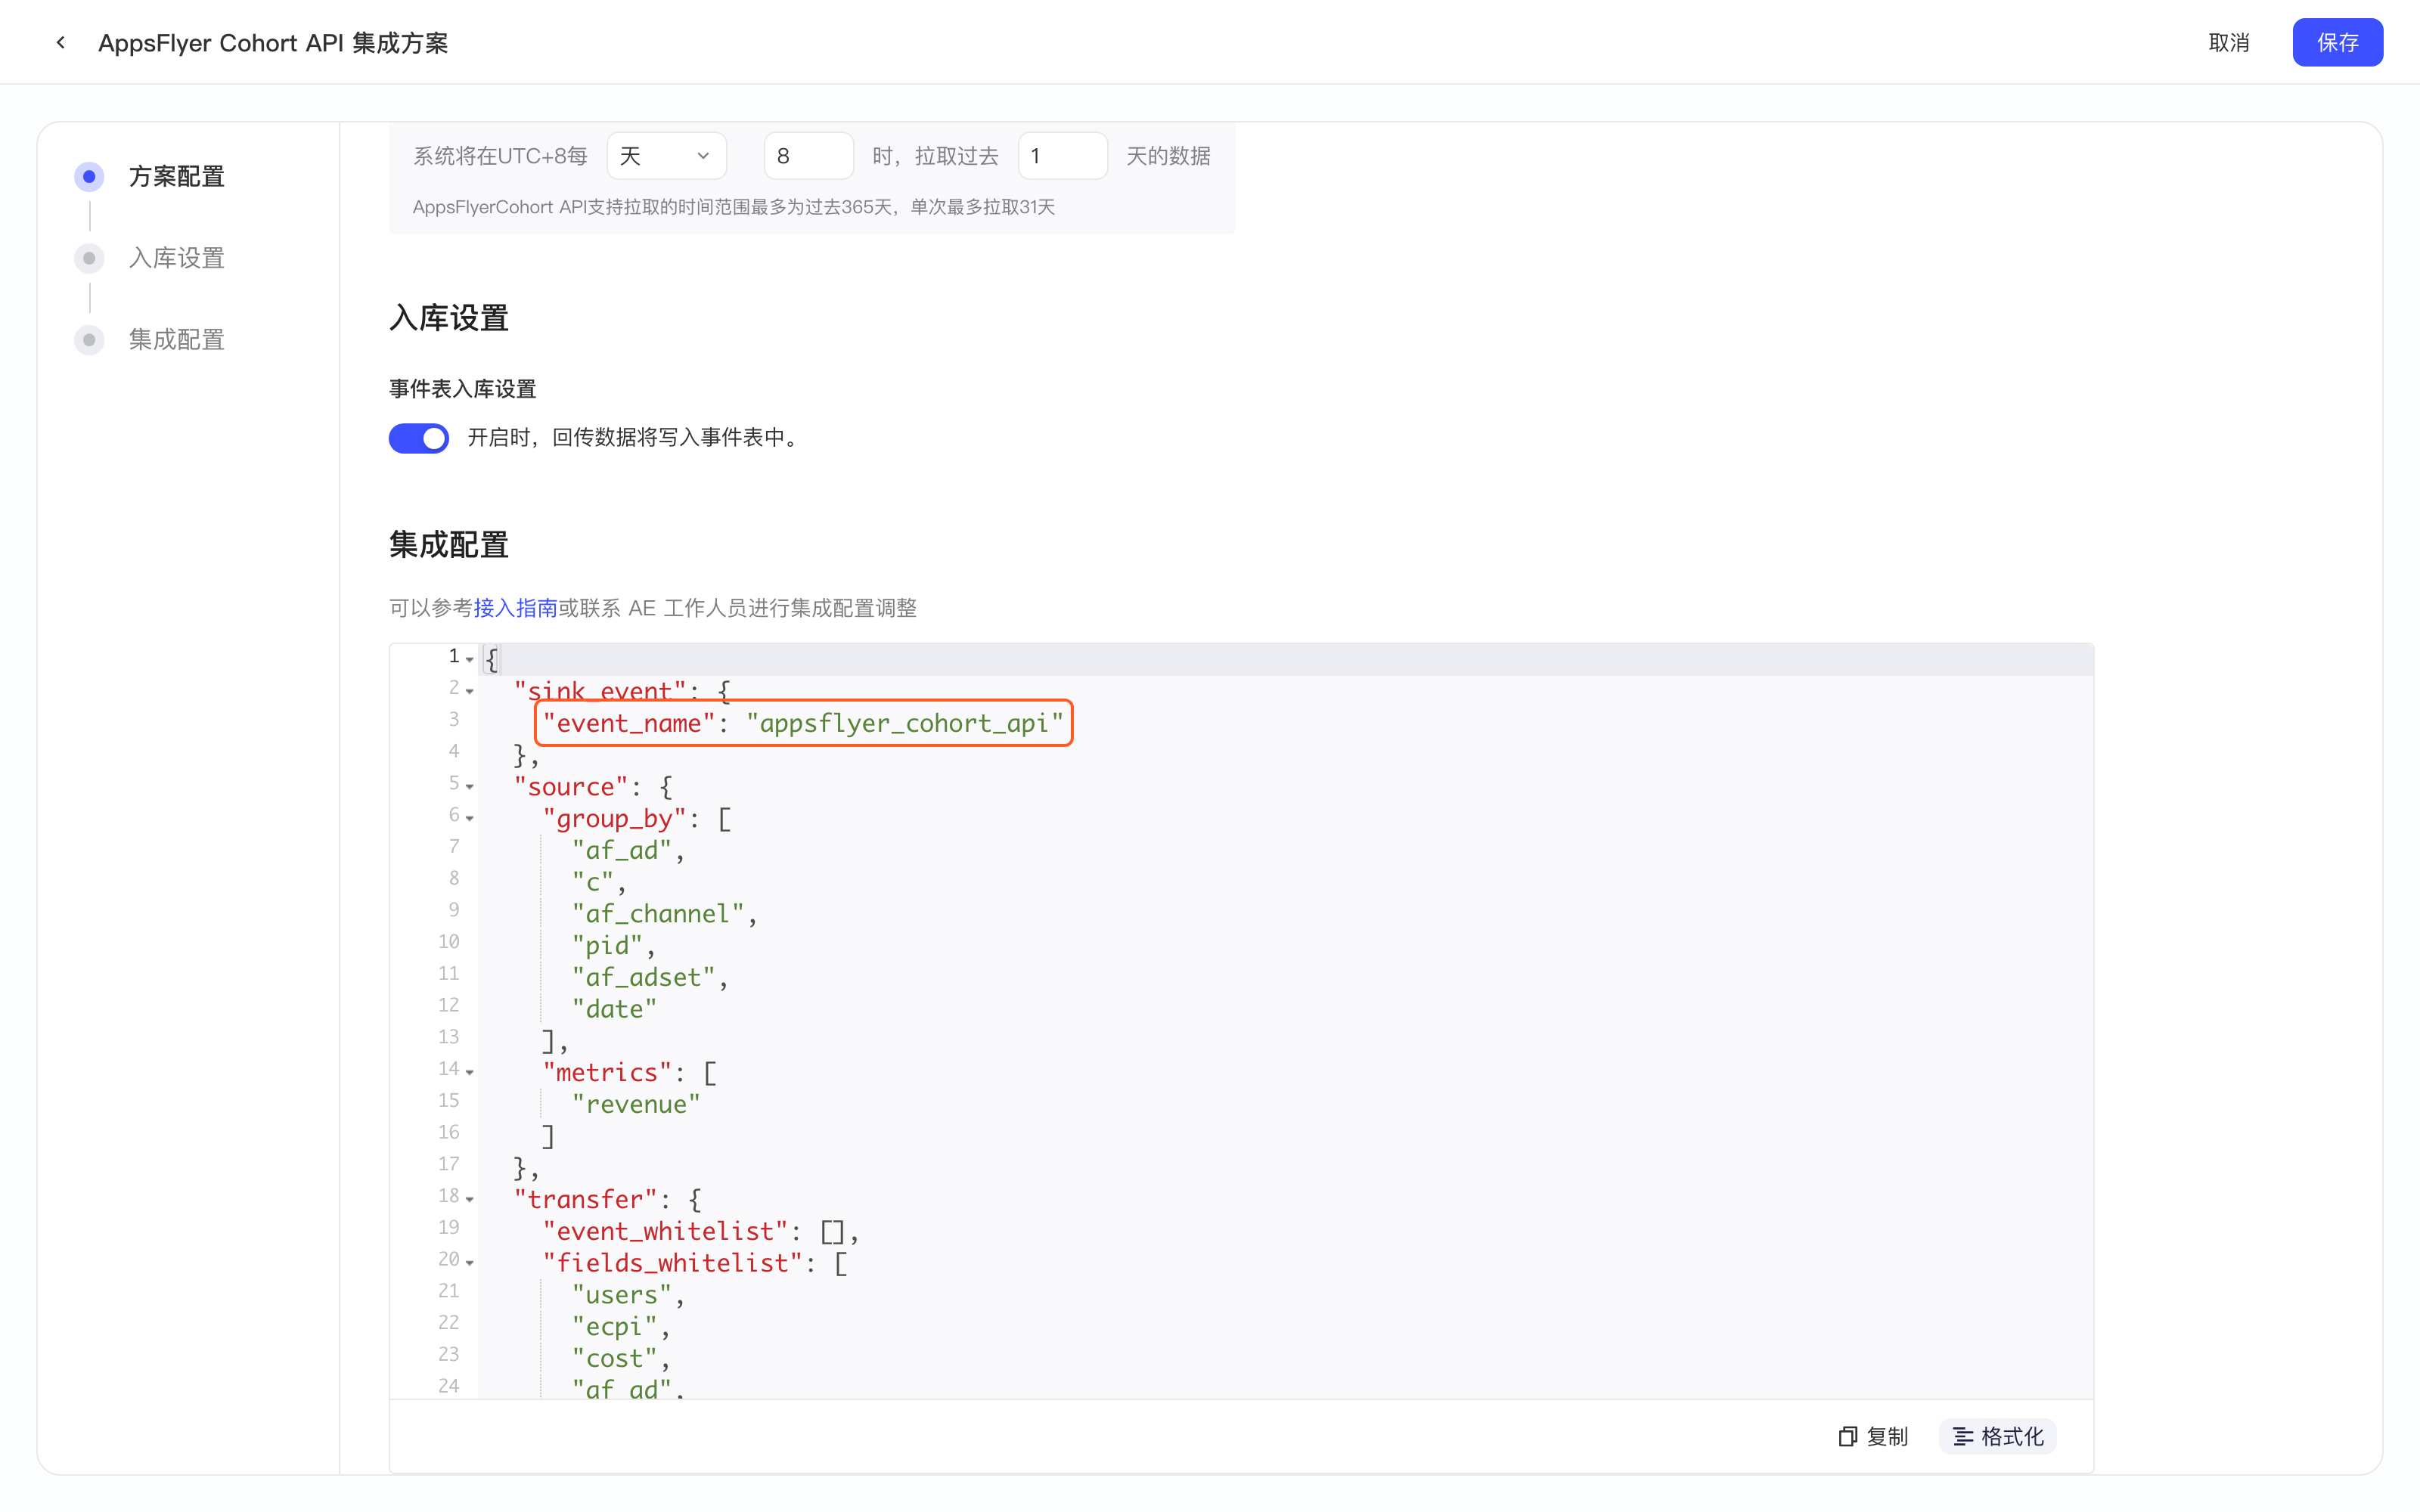The image size is (2420, 1512).
Task: Copy the JSON with 复制 button
Action: tap(1873, 1436)
